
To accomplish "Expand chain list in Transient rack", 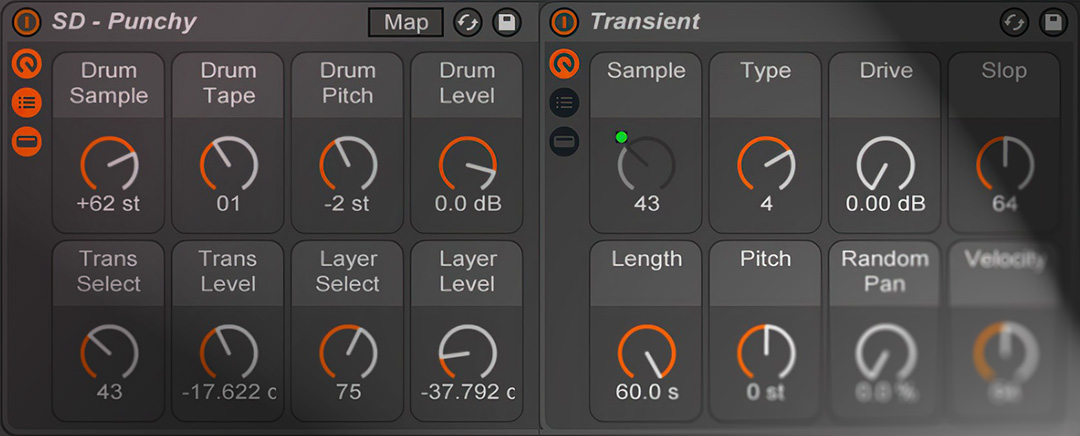I will point(565,103).
